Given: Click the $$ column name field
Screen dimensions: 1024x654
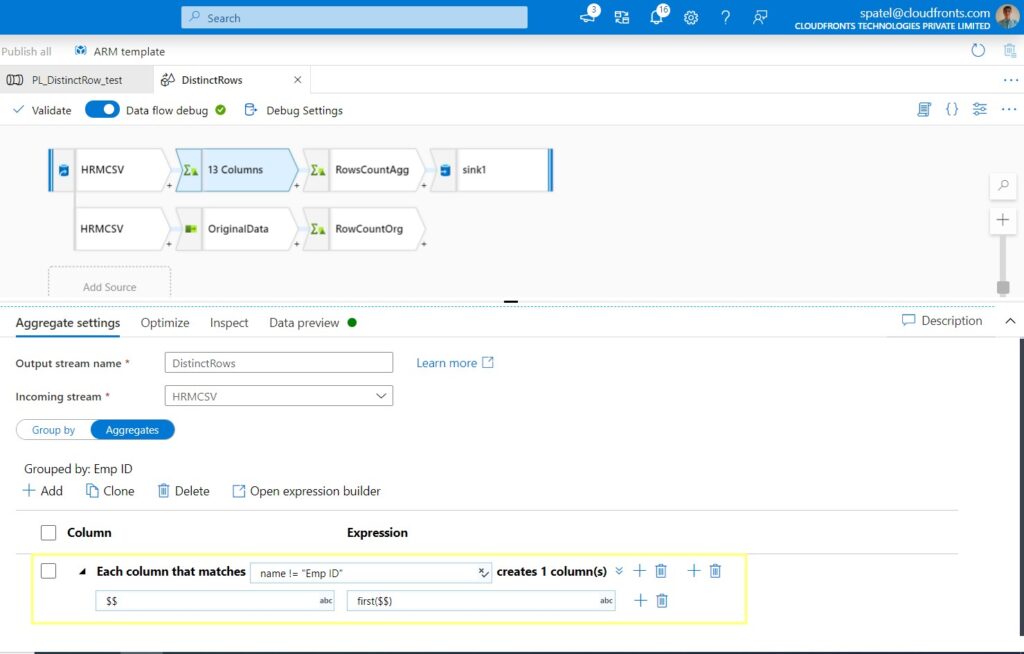Looking at the screenshot, I should (215, 600).
